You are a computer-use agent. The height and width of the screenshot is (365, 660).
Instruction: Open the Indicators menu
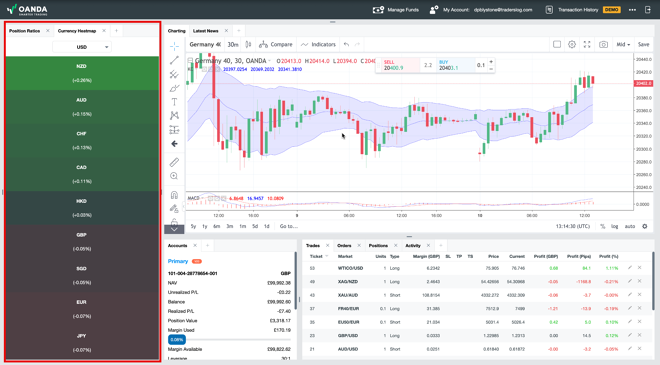point(319,44)
